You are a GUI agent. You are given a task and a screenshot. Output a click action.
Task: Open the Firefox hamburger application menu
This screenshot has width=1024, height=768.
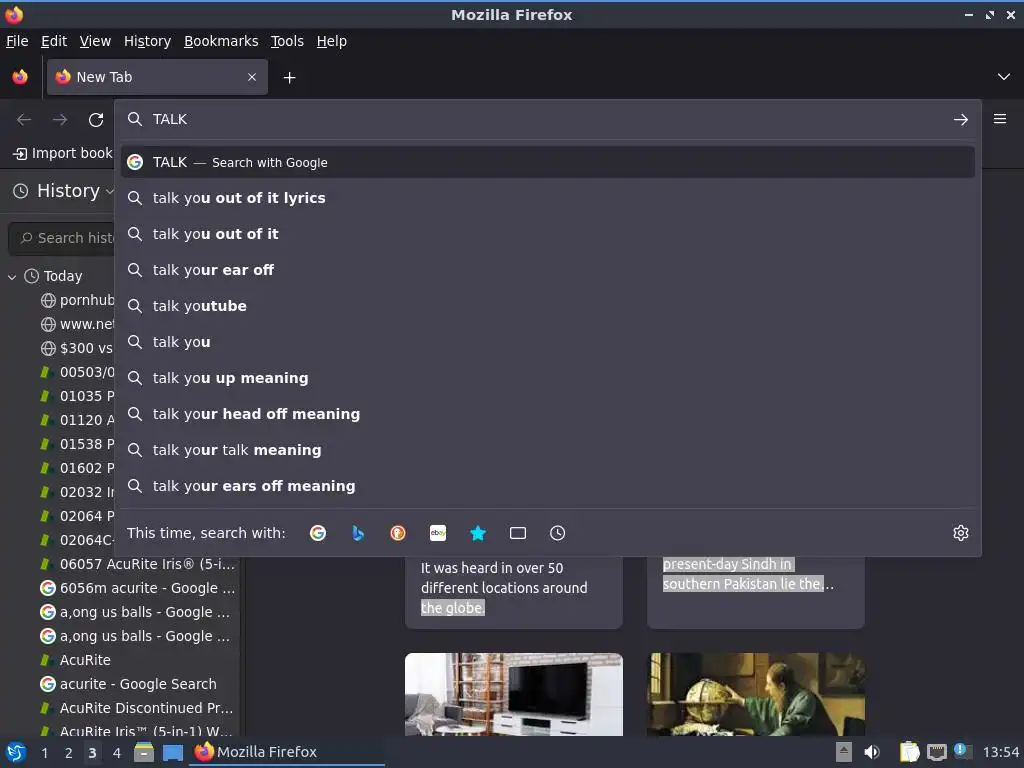tap(1000, 119)
